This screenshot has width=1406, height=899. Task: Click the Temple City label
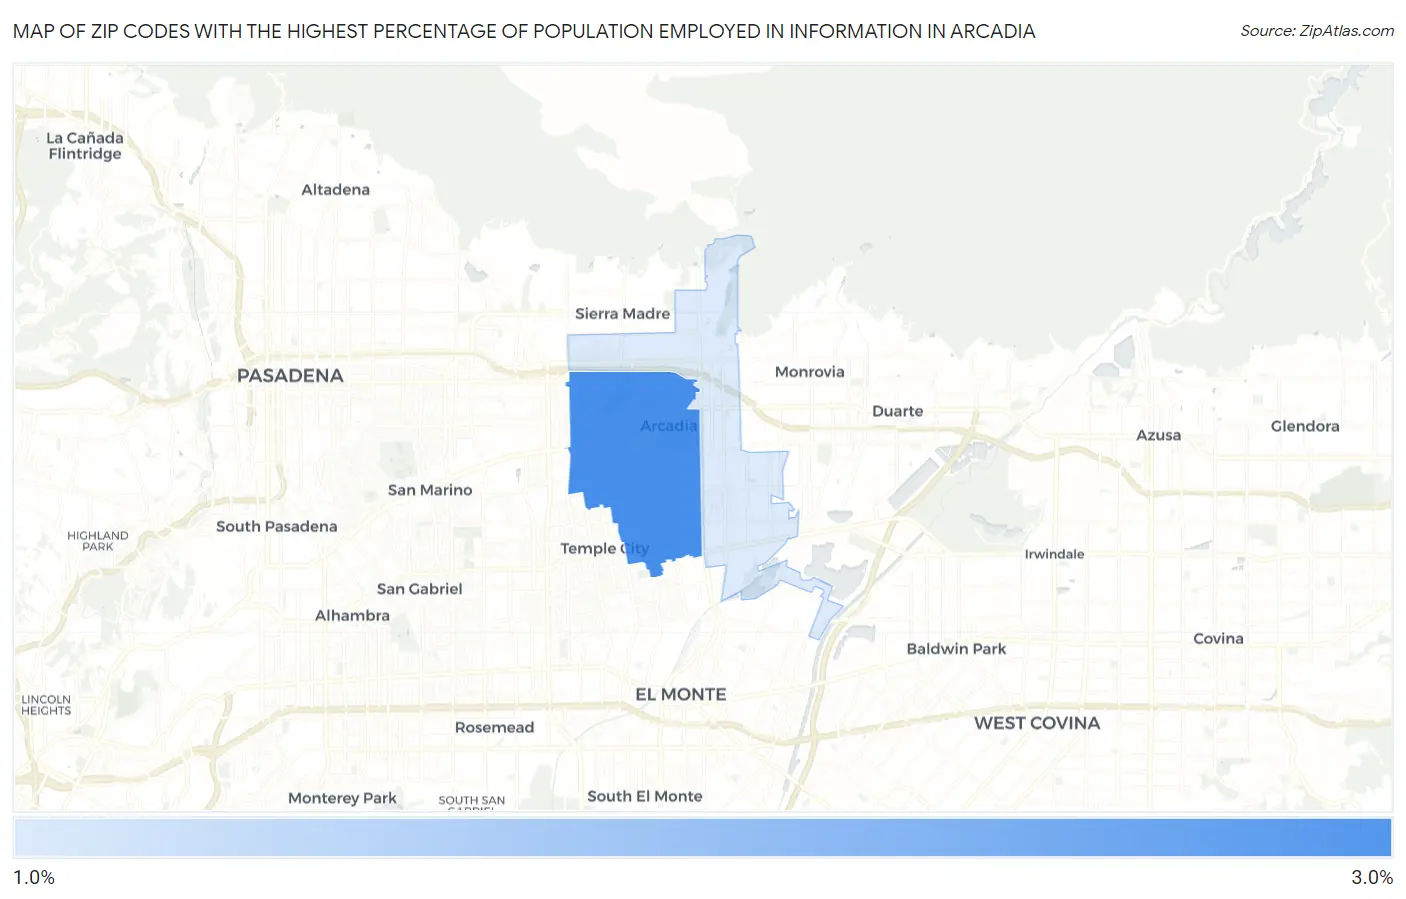pos(604,549)
